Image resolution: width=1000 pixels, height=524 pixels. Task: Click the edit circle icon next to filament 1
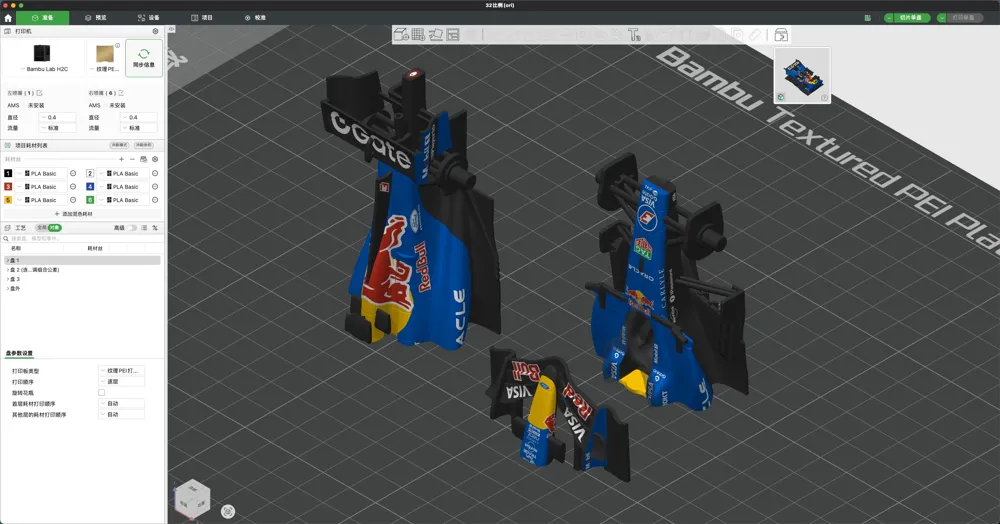point(73,173)
